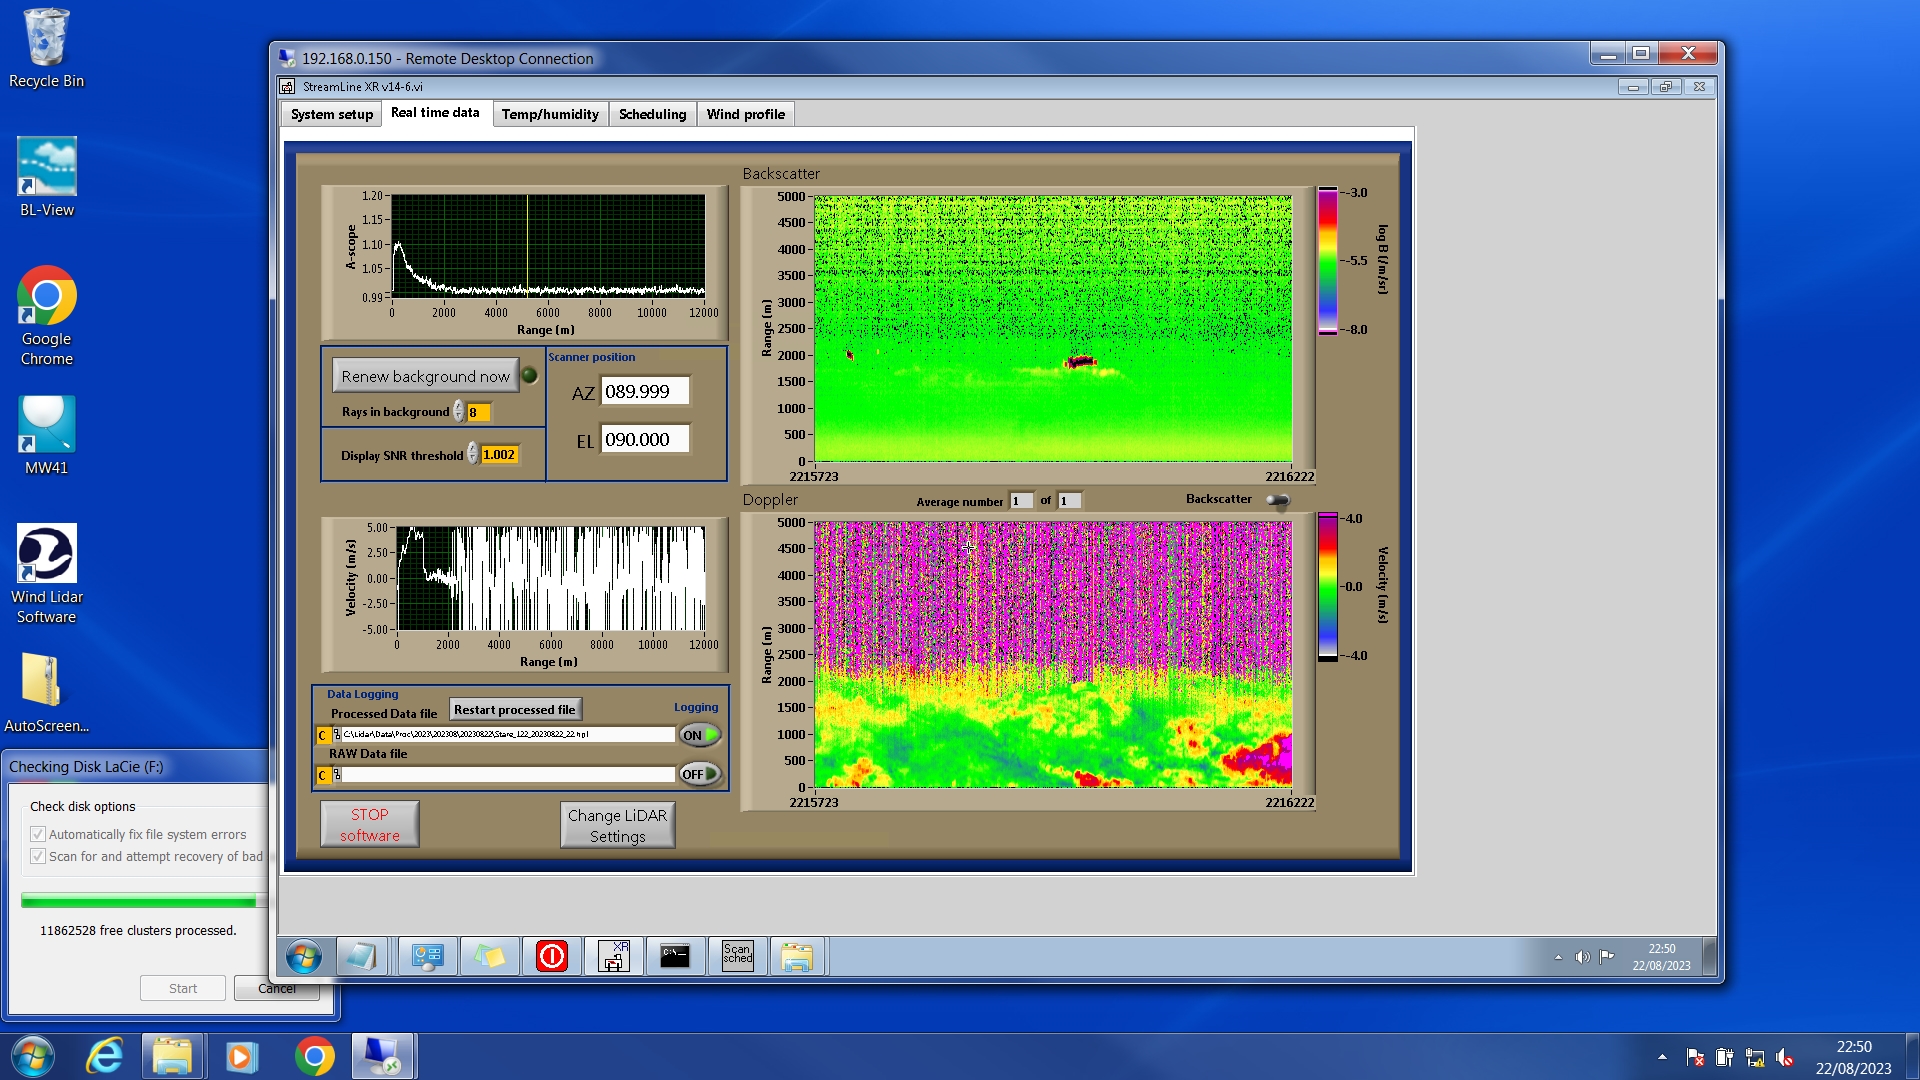Flip the Backscatter toggle above Doppler plot
The height and width of the screenshot is (1080, 1920).
click(1277, 500)
